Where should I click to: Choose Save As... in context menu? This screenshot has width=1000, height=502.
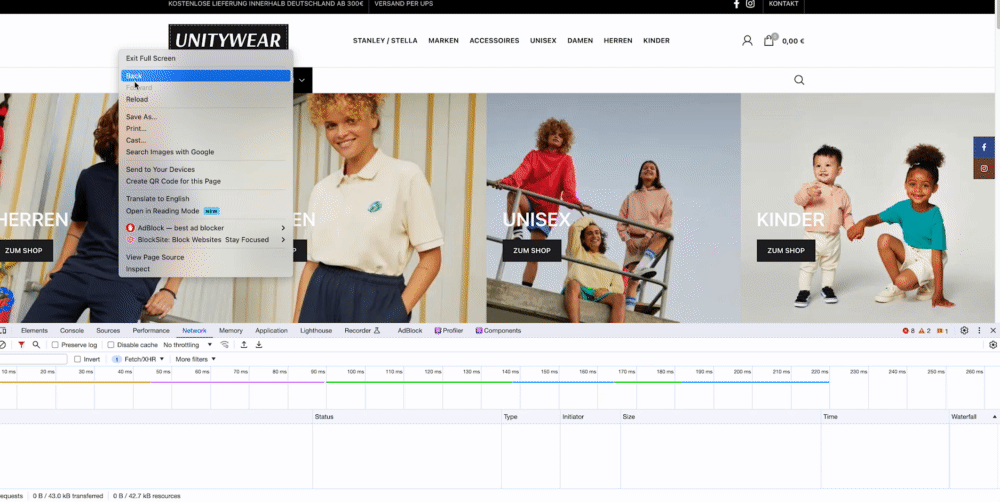tap(205, 117)
